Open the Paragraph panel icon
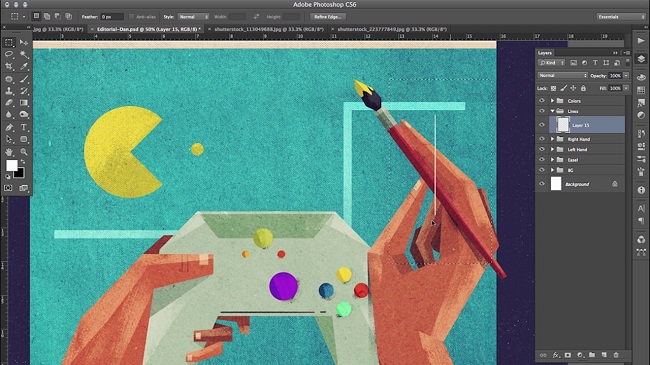650x365 pixels. [x=641, y=221]
